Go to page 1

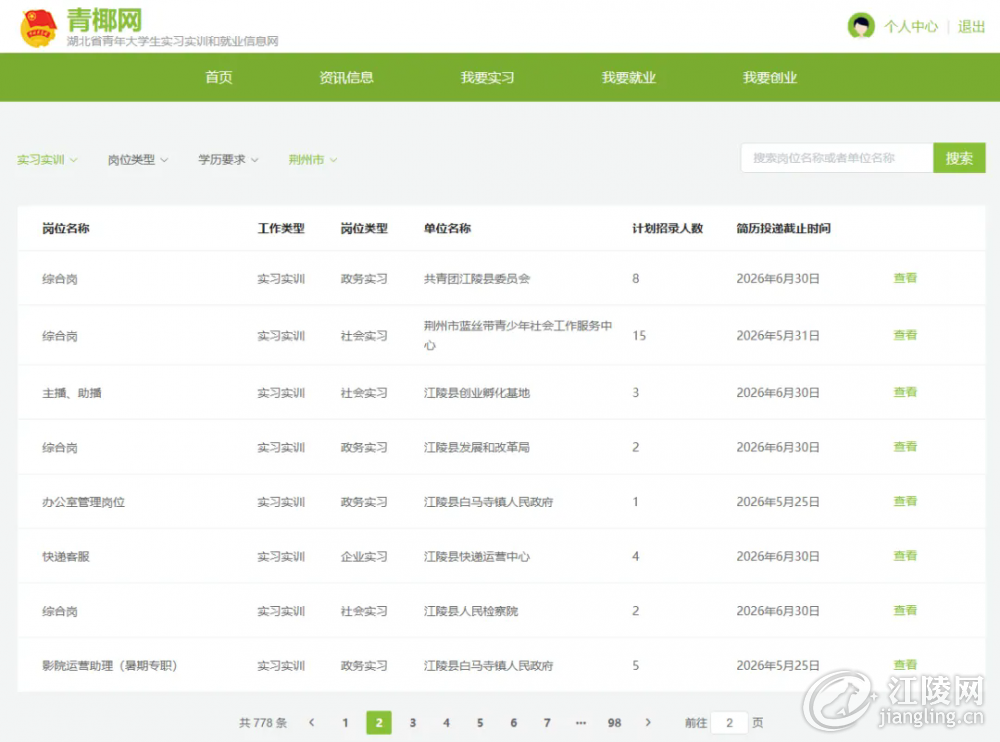click(x=345, y=723)
